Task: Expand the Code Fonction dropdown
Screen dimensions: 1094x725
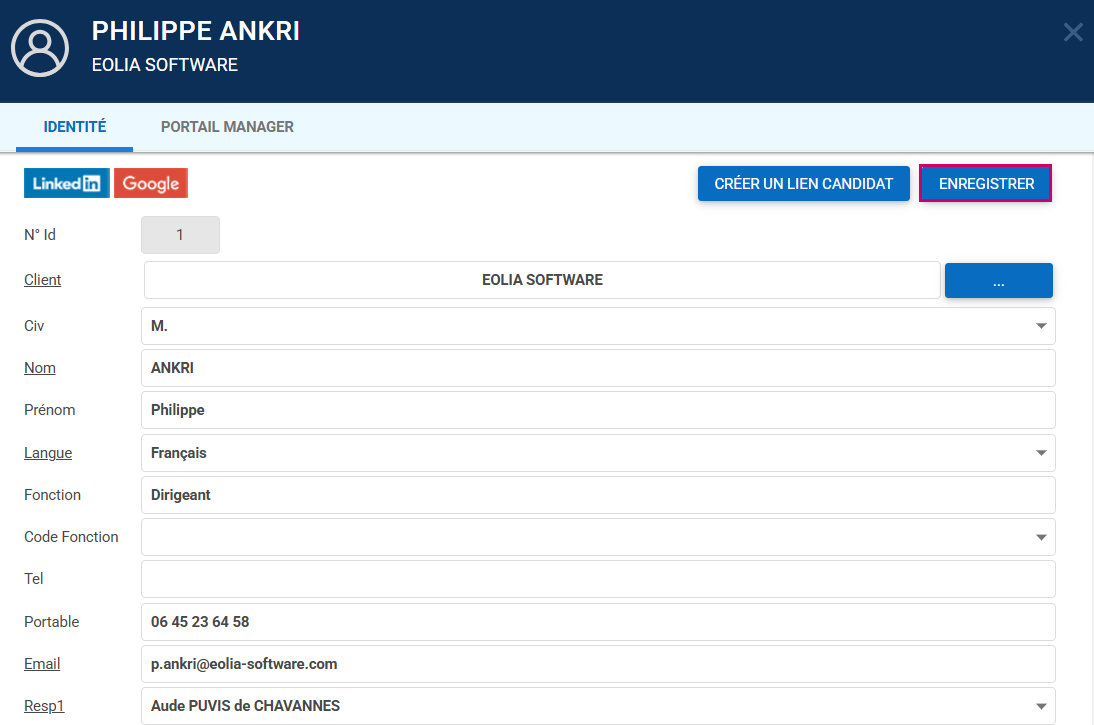Action: 1040,537
